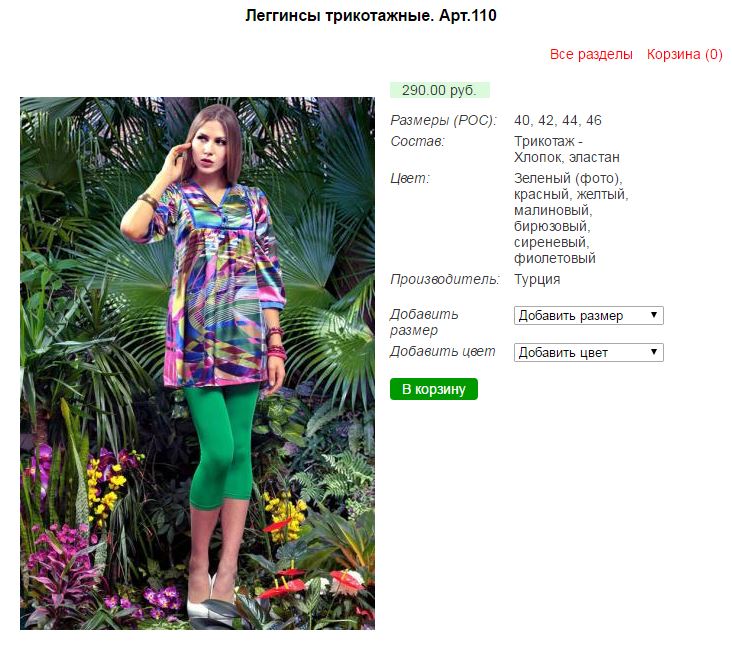
Task: Open the "Добавить размер" select box
Action: (588, 315)
